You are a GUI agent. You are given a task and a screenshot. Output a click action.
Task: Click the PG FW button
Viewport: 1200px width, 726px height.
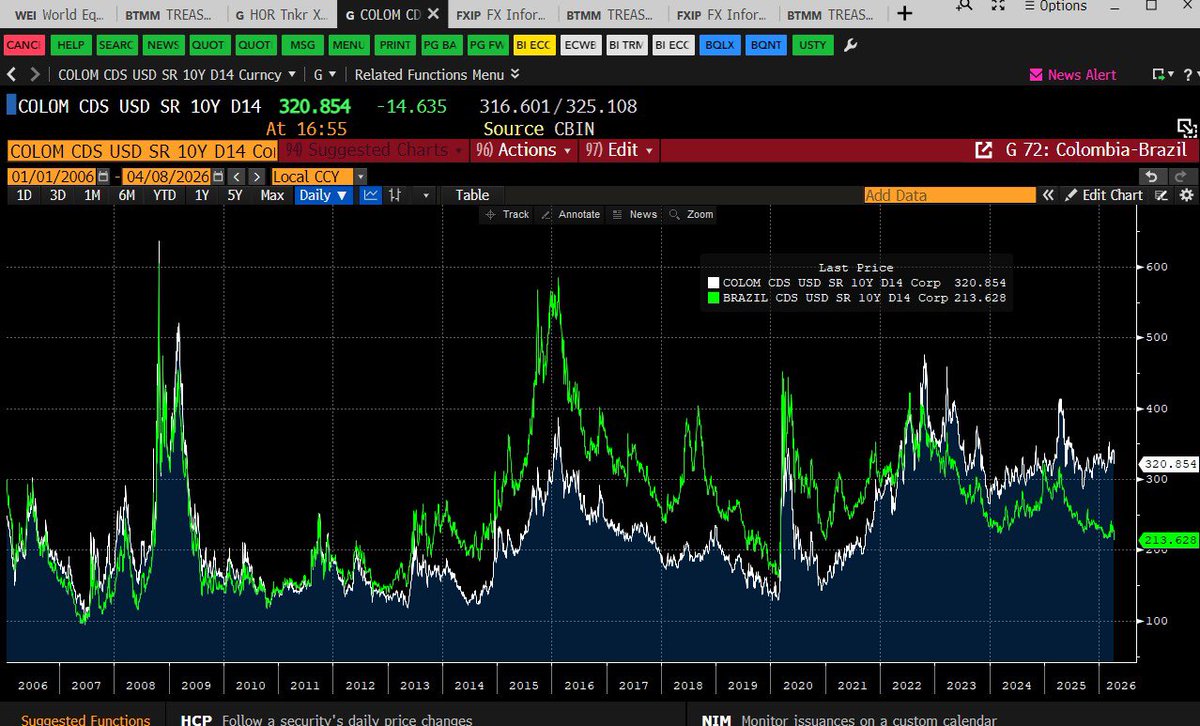coord(486,45)
